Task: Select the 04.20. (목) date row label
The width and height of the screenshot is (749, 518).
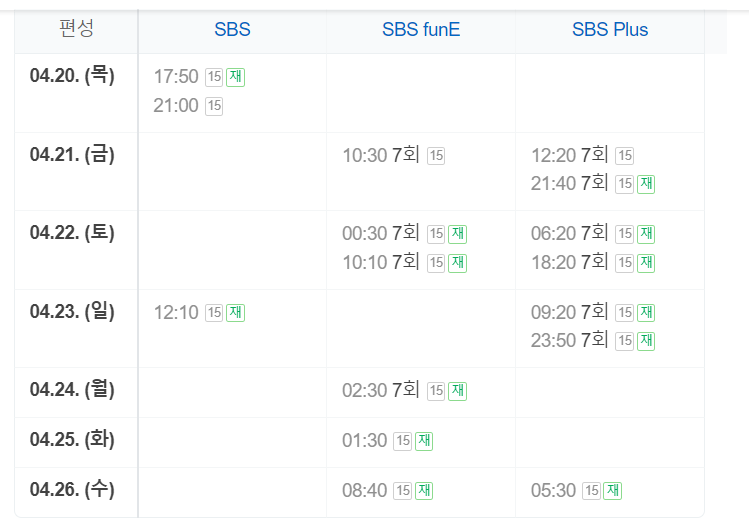Action: [x=72, y=76]
